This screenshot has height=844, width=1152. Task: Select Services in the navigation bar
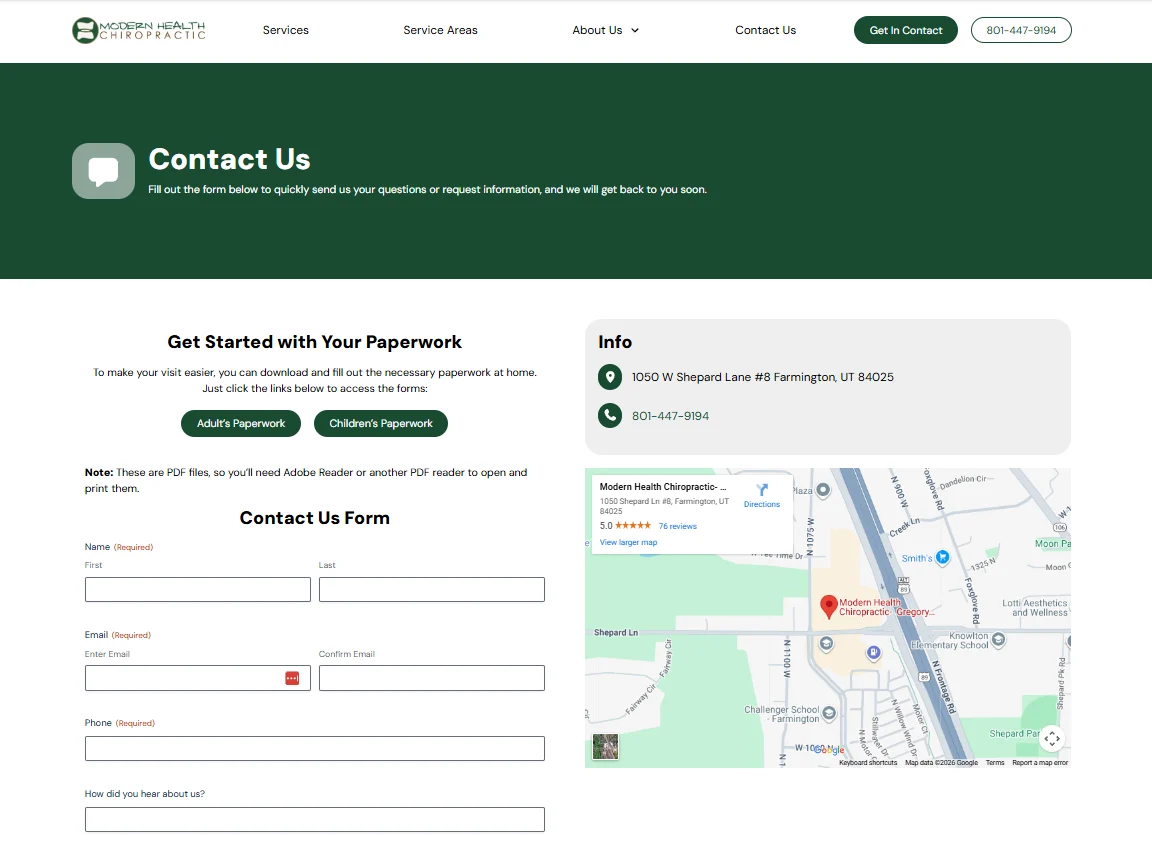point(285,30)
